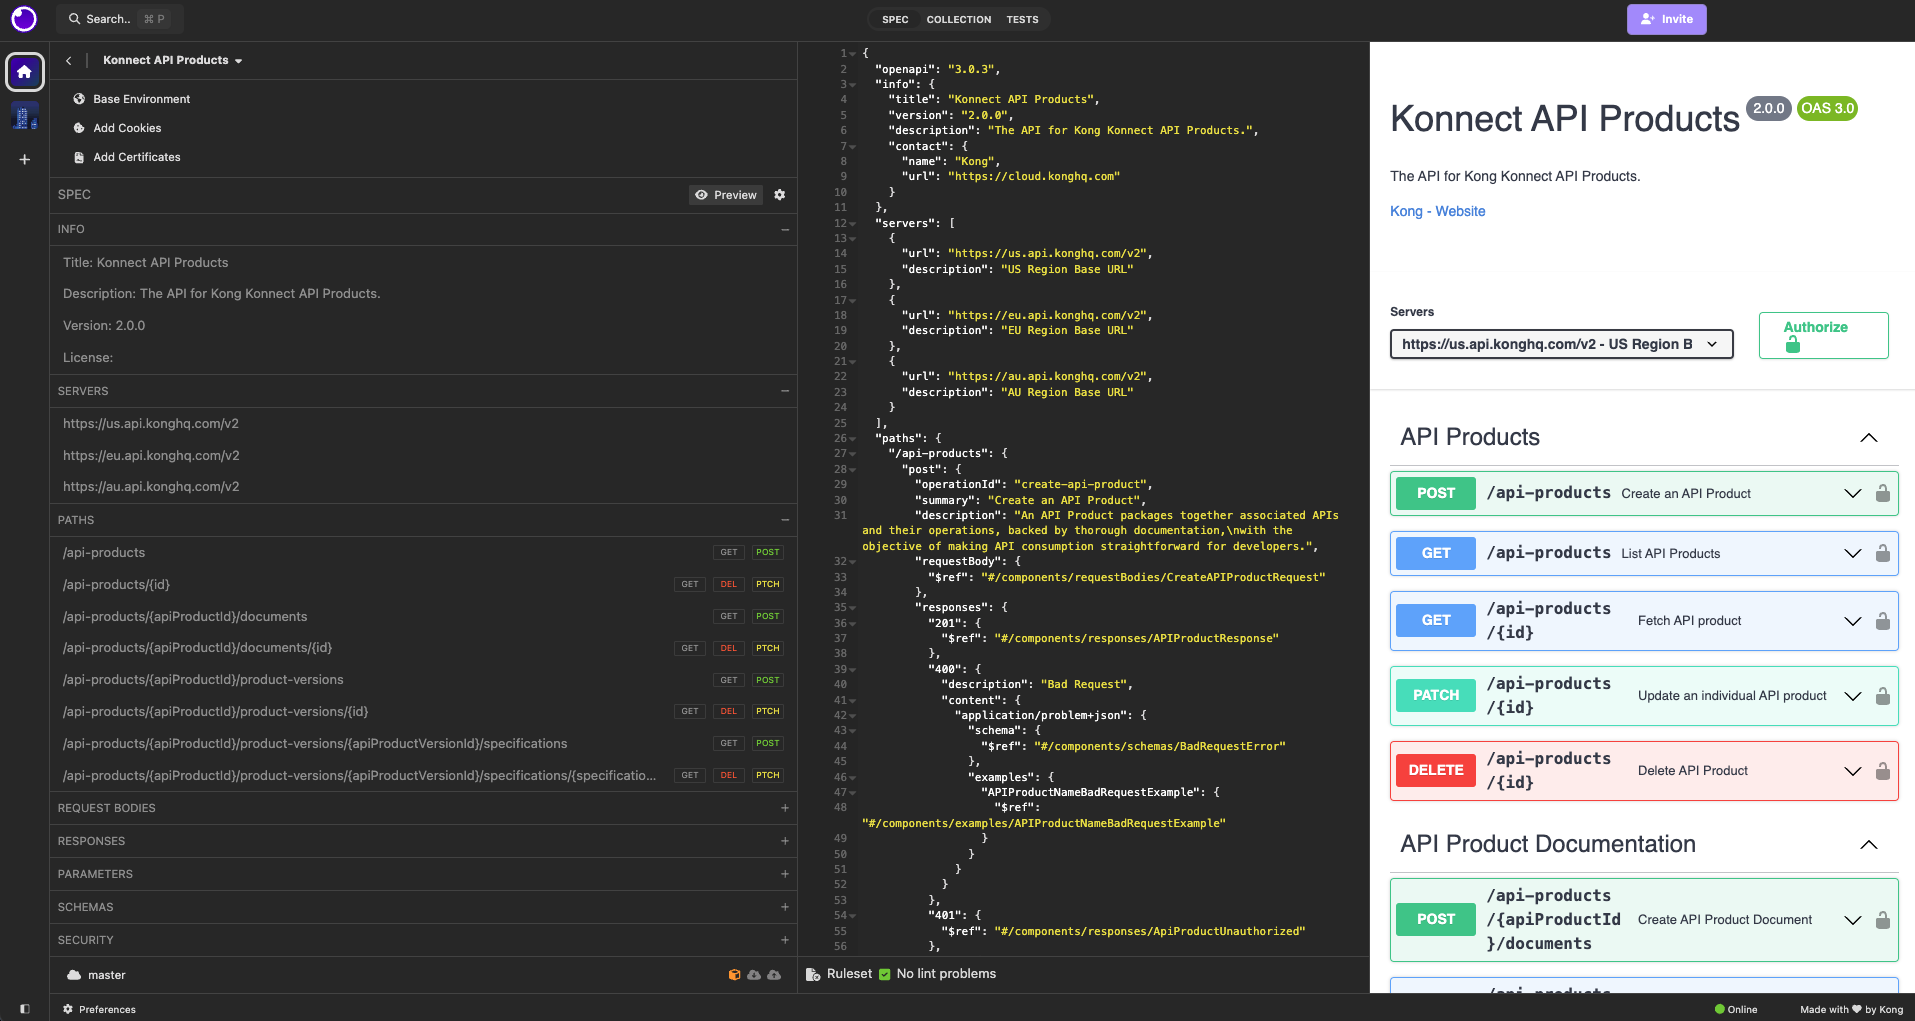Click POST badge on /api-products row
This screenshot has width=1915, height=1021.
pos(768,553)
